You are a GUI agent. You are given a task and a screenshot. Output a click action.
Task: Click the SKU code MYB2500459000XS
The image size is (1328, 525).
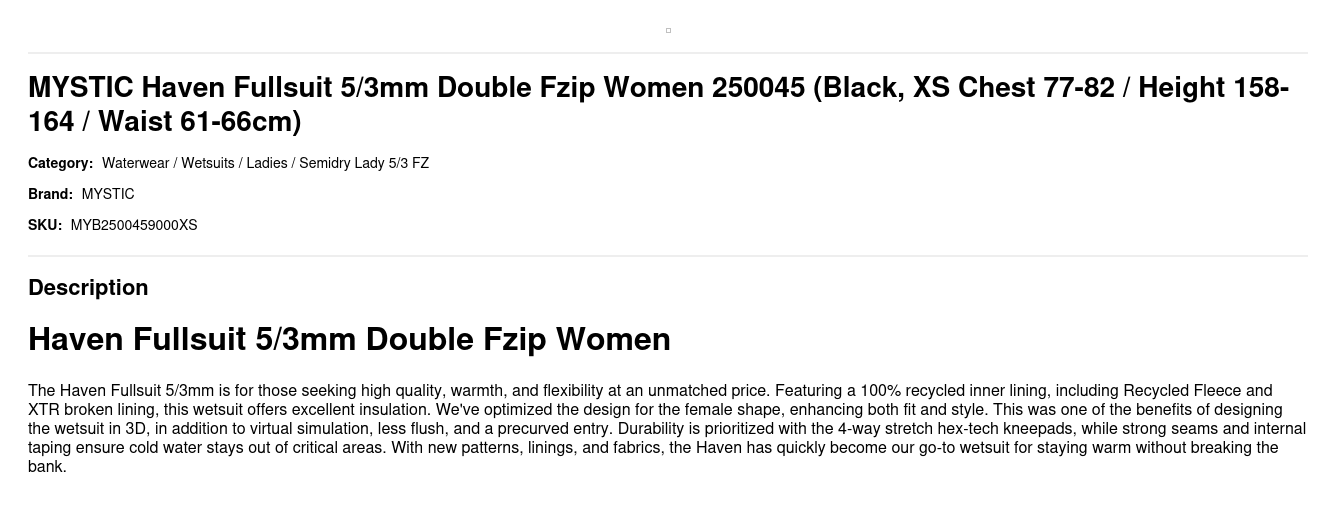[x=134, y=225]
